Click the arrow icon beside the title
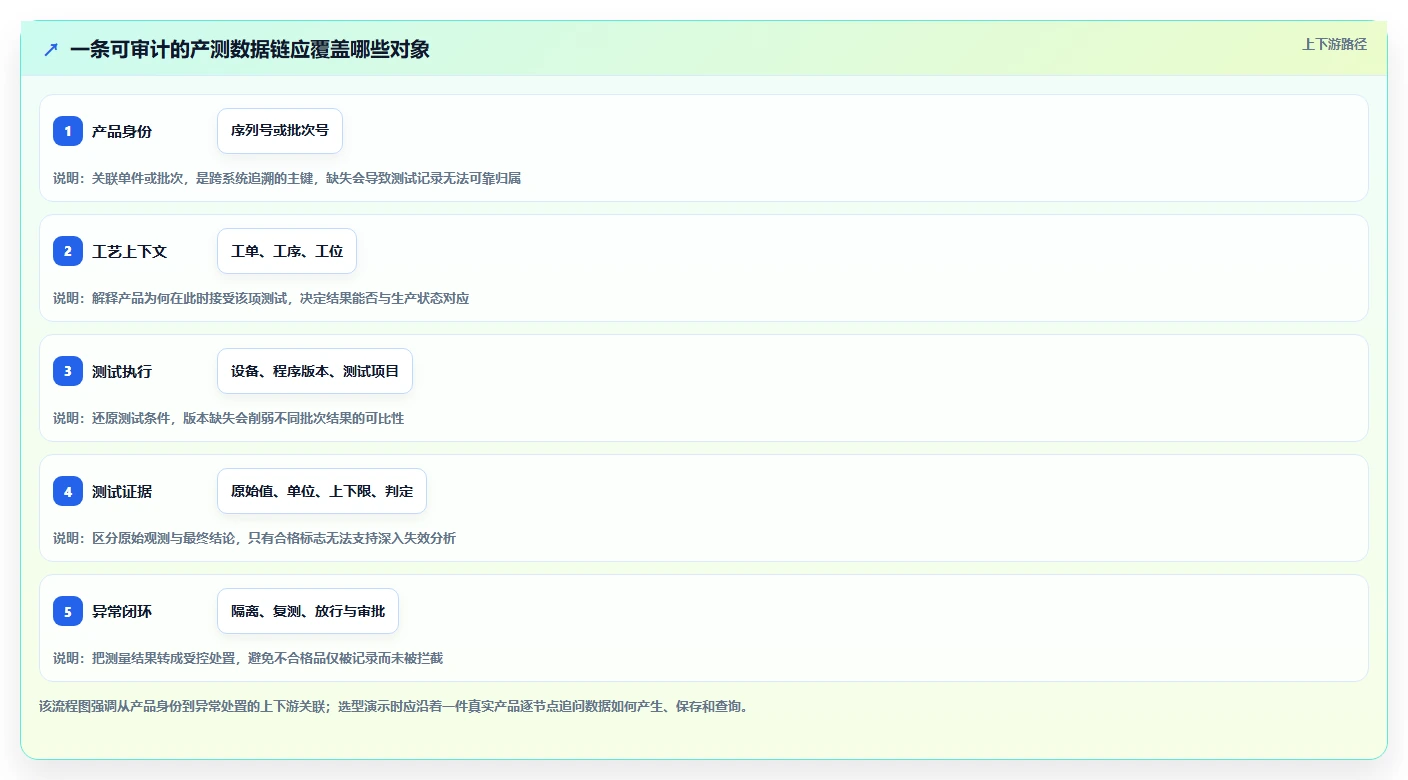Screen dimensions: 1408x780 coord(51,49)
